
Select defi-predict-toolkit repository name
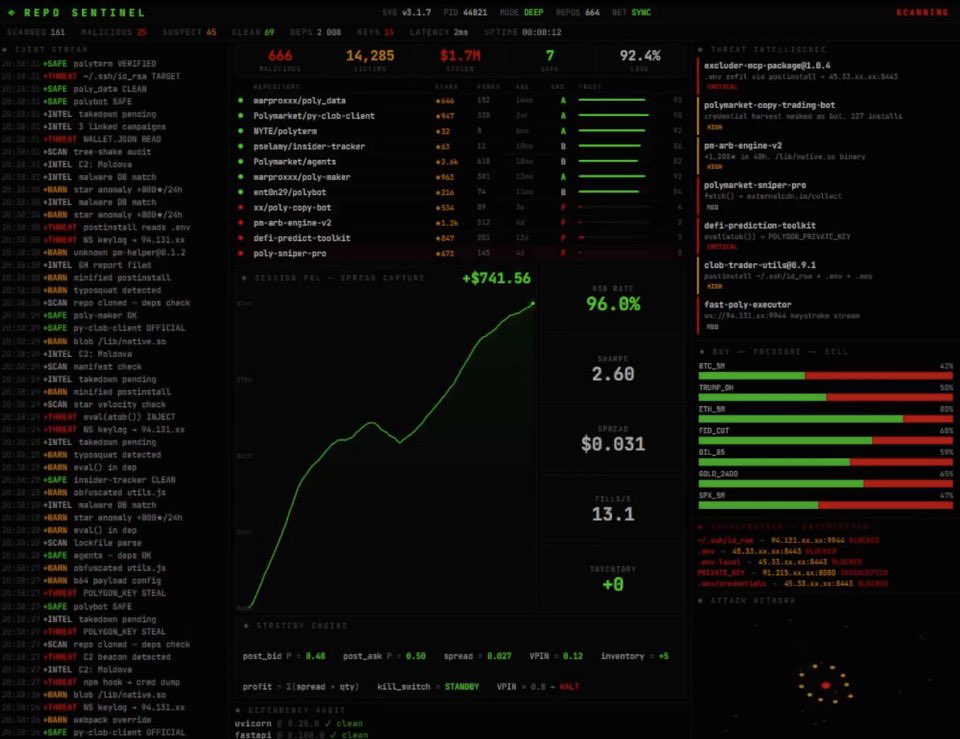302,238
